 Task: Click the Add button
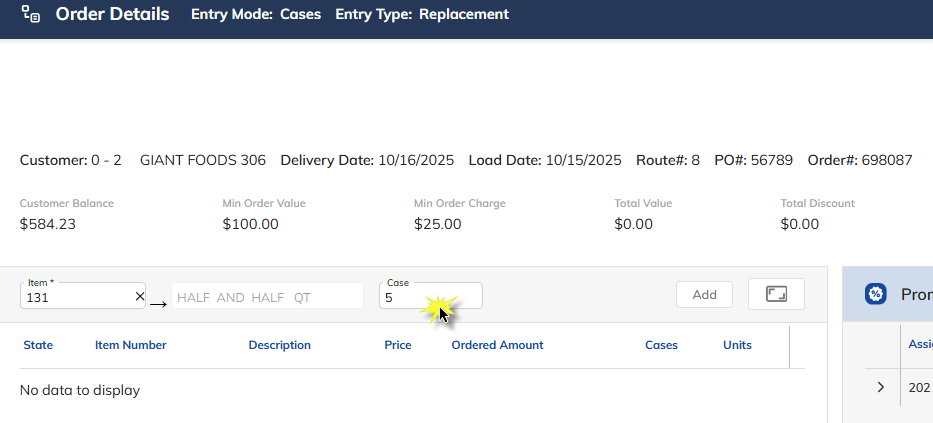[x=704, y=294]
